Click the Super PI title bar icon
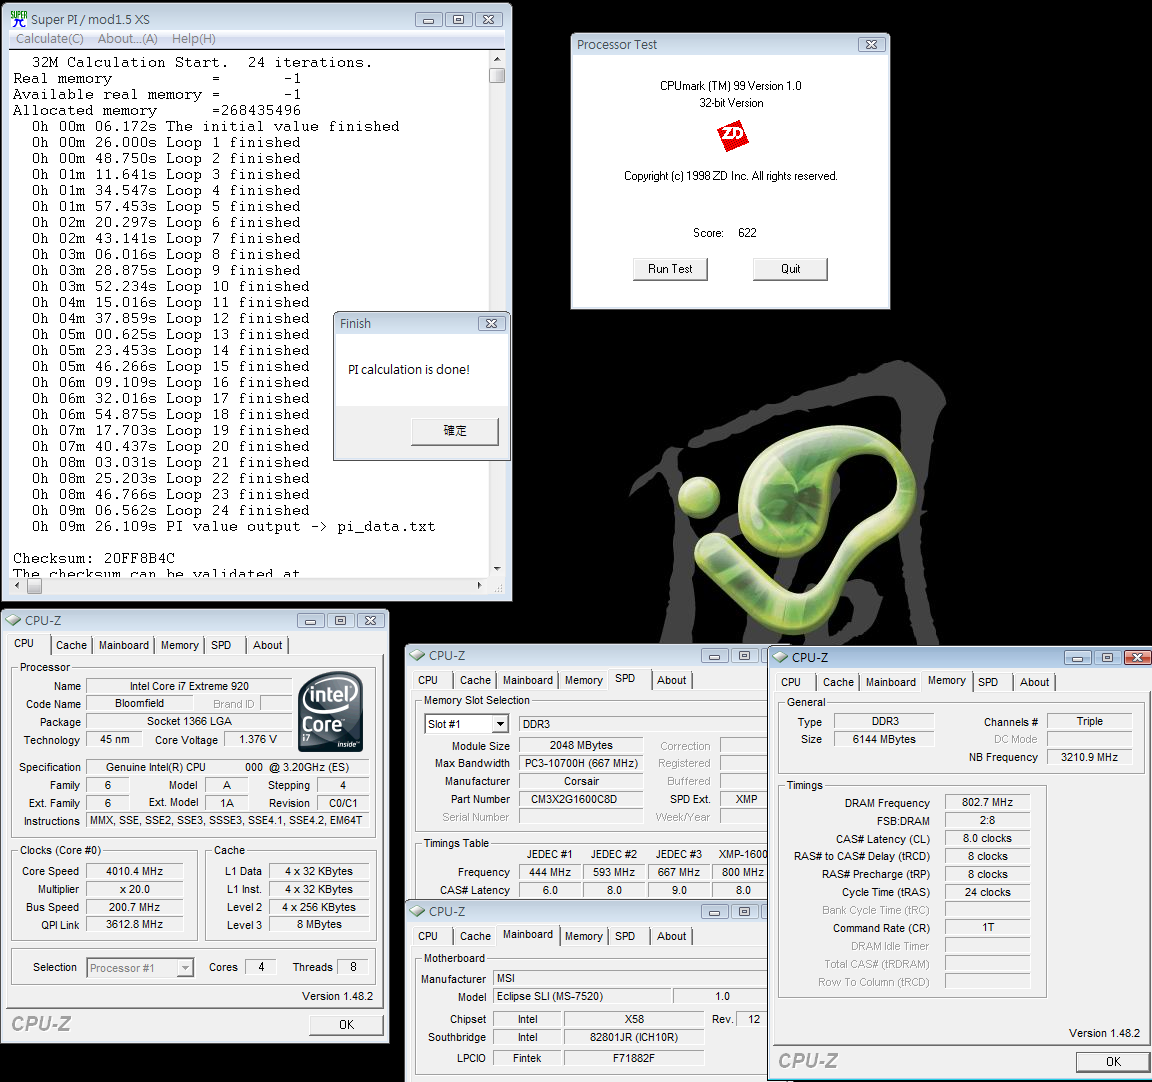The height and width of the screenshot is (1082, 1152). tap(18, 19)
